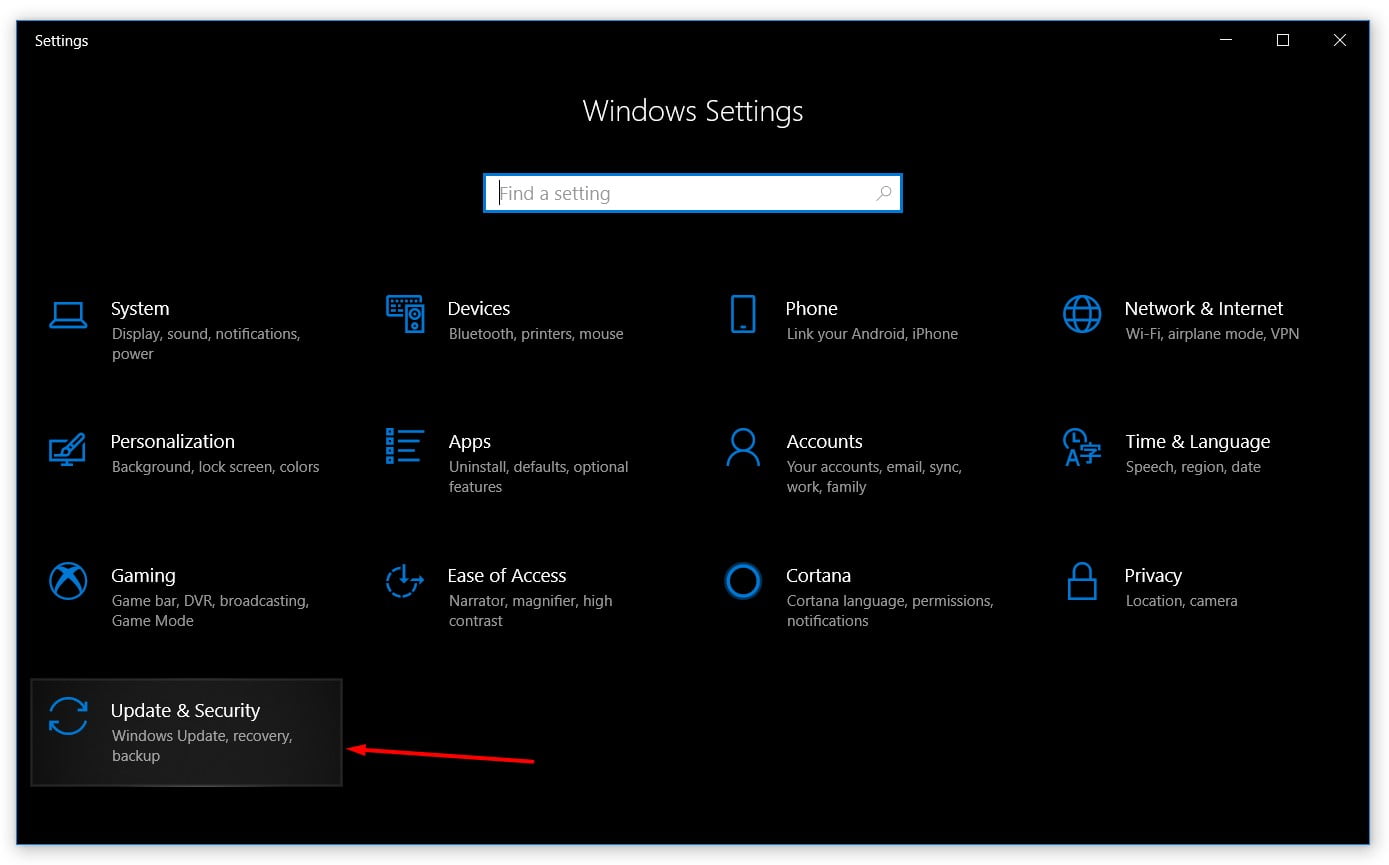Click the Privacy padlock icon
This screenshot has width=1389, height=865.
coord(1082,580)
